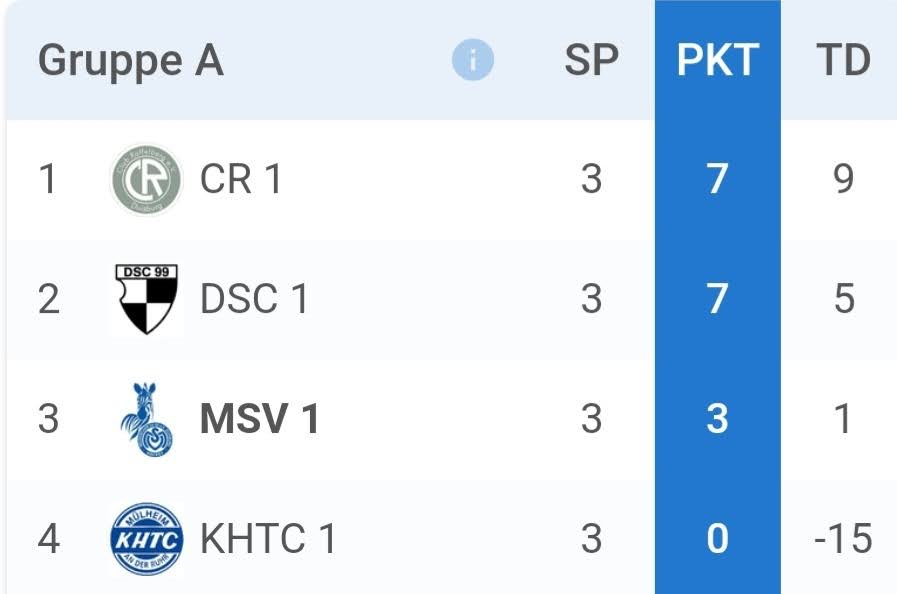Click the CR club logo
This screenshot has height=594, width=897.
point(146,180)
